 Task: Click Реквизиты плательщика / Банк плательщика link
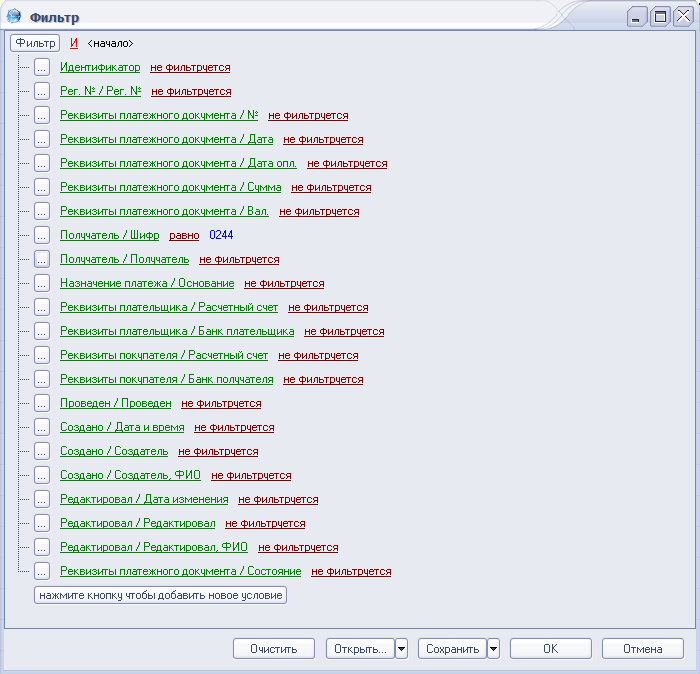[177, 332]
